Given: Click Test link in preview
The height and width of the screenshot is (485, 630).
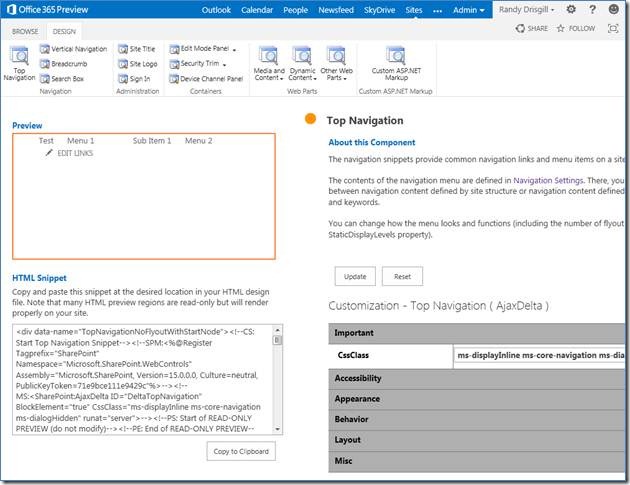Looking at the screenshot, I should tap(46, 141).
